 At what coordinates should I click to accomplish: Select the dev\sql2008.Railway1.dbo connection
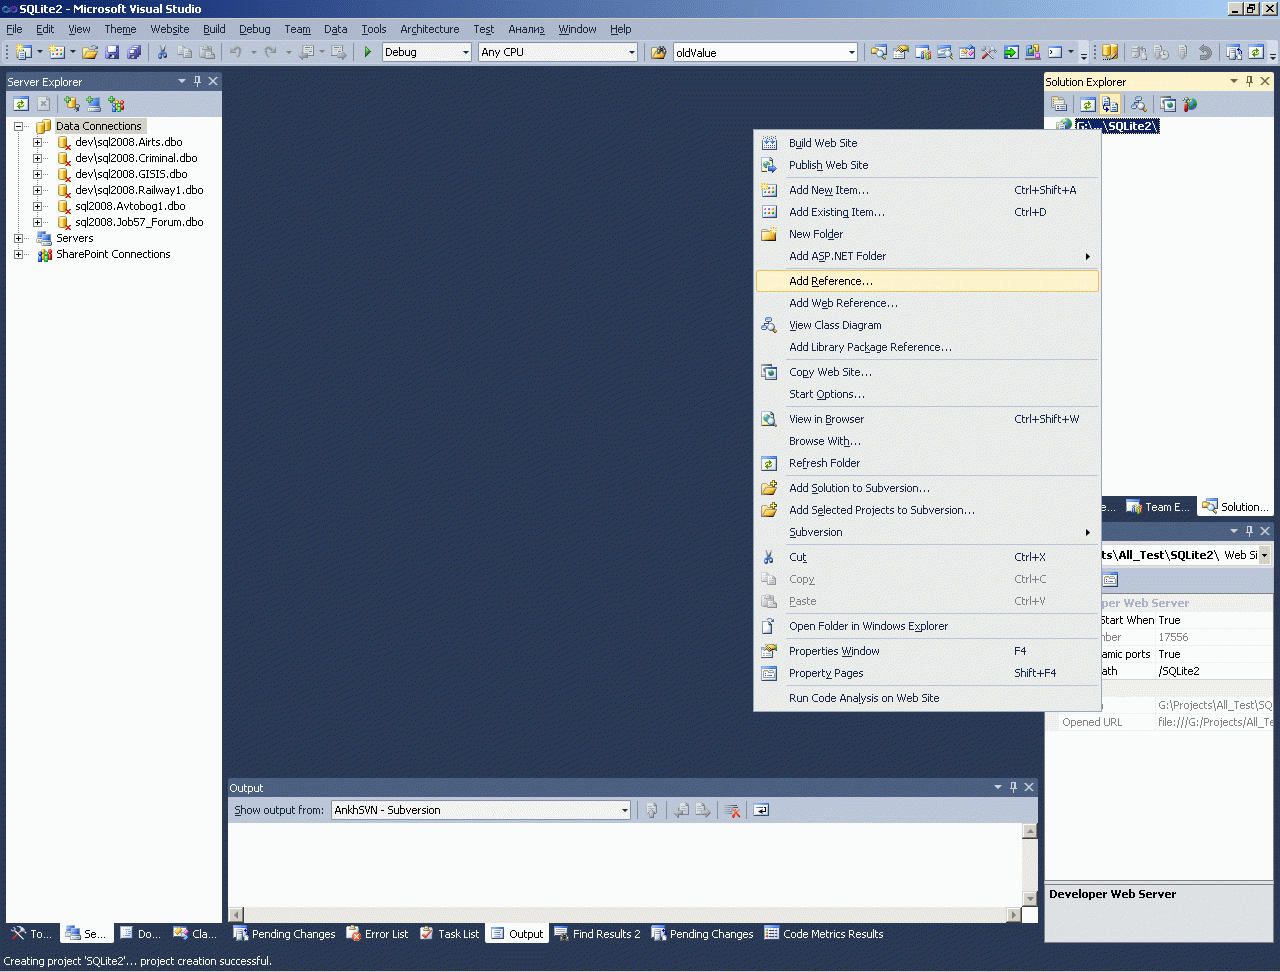click(139, 190)
